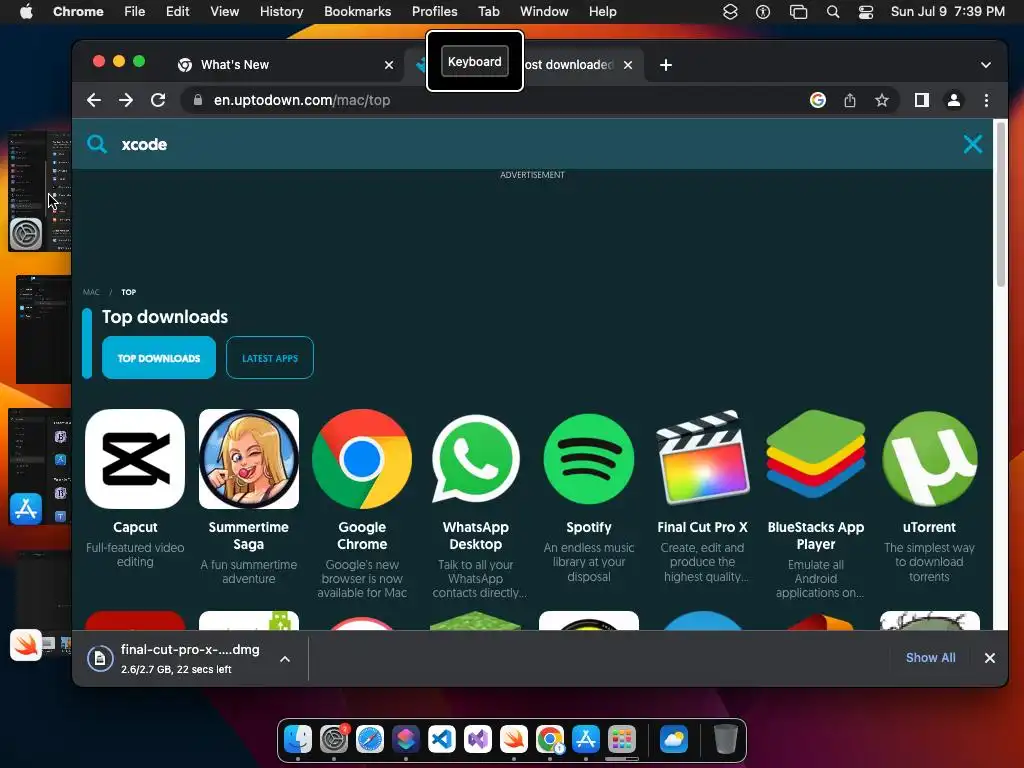Go back with the browser back arrow
The height and width of the screenshot is (768, 1024).
(94, 100)
